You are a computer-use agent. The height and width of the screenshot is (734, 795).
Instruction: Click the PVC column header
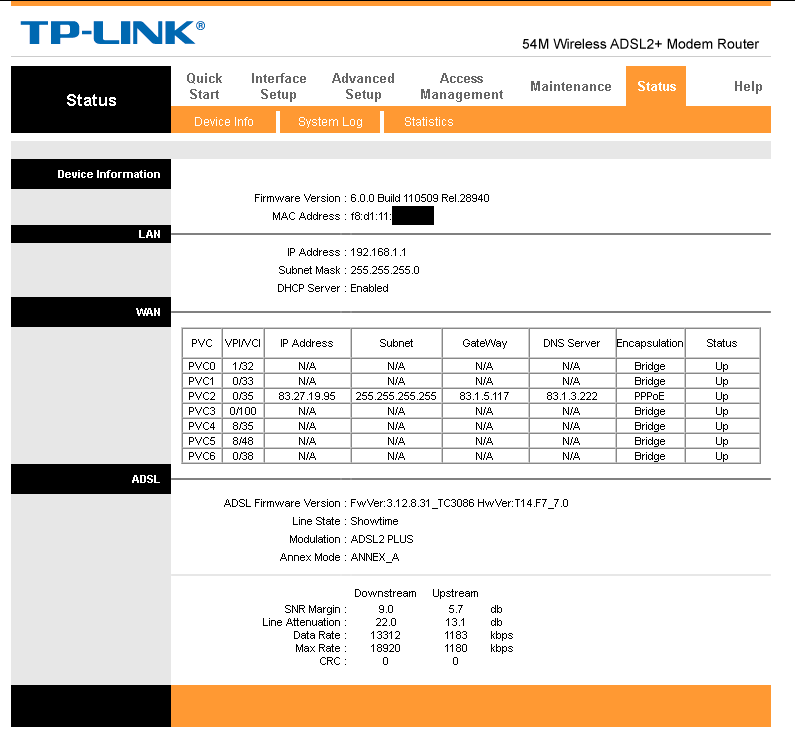(x=202, y=343)
